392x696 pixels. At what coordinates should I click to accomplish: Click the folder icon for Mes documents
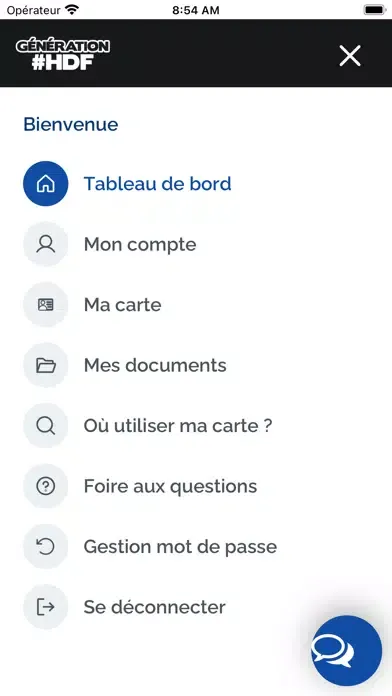tap(46, 365)
